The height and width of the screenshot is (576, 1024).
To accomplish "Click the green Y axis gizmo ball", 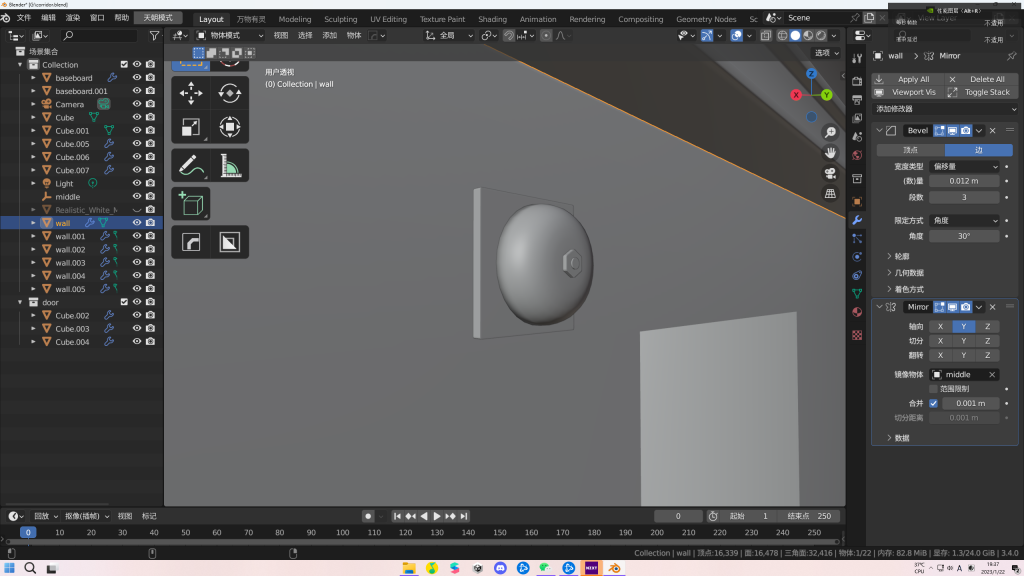I will 826,95.
